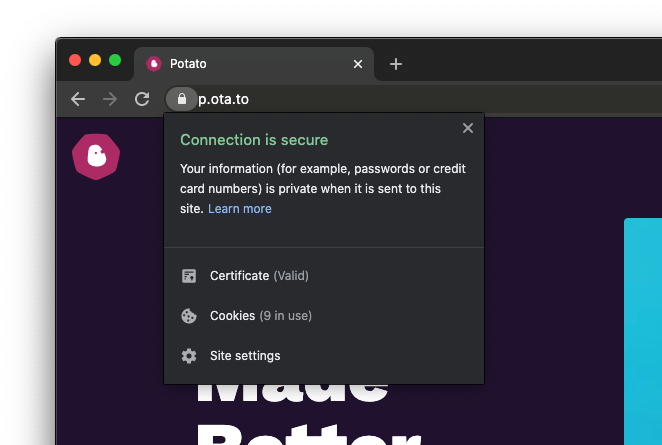Click the pink Potato logo on page
This screenshot has width=662, height=445.
tap(96, 155)
